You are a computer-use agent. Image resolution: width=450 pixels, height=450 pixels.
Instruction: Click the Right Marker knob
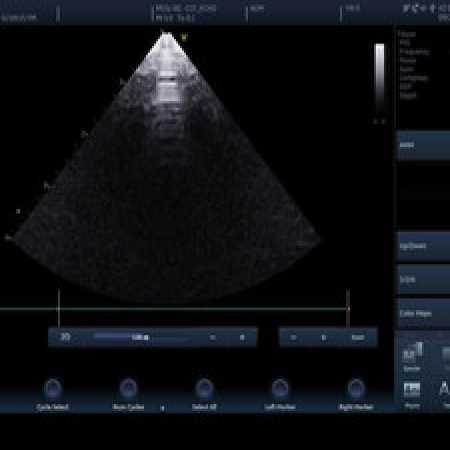click(x=356, y=388)
